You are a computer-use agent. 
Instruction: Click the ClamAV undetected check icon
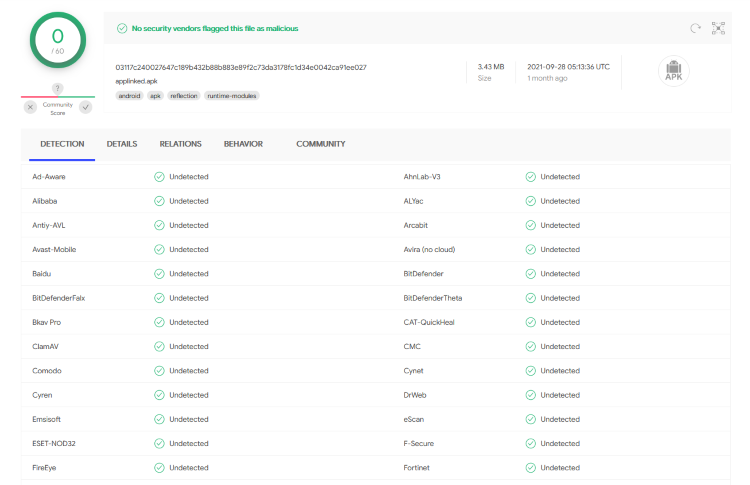click(x=159, y=346)
